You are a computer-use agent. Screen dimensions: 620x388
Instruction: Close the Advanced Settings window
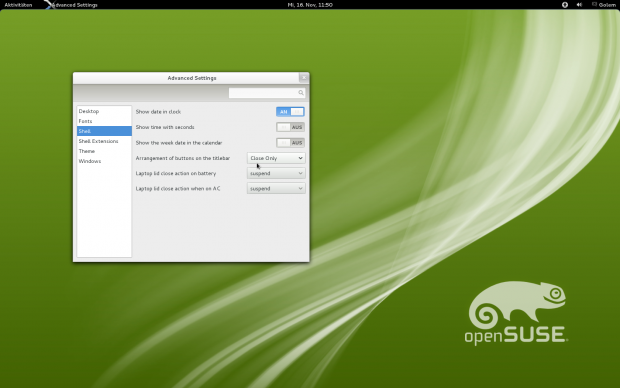tap(304, 78)
